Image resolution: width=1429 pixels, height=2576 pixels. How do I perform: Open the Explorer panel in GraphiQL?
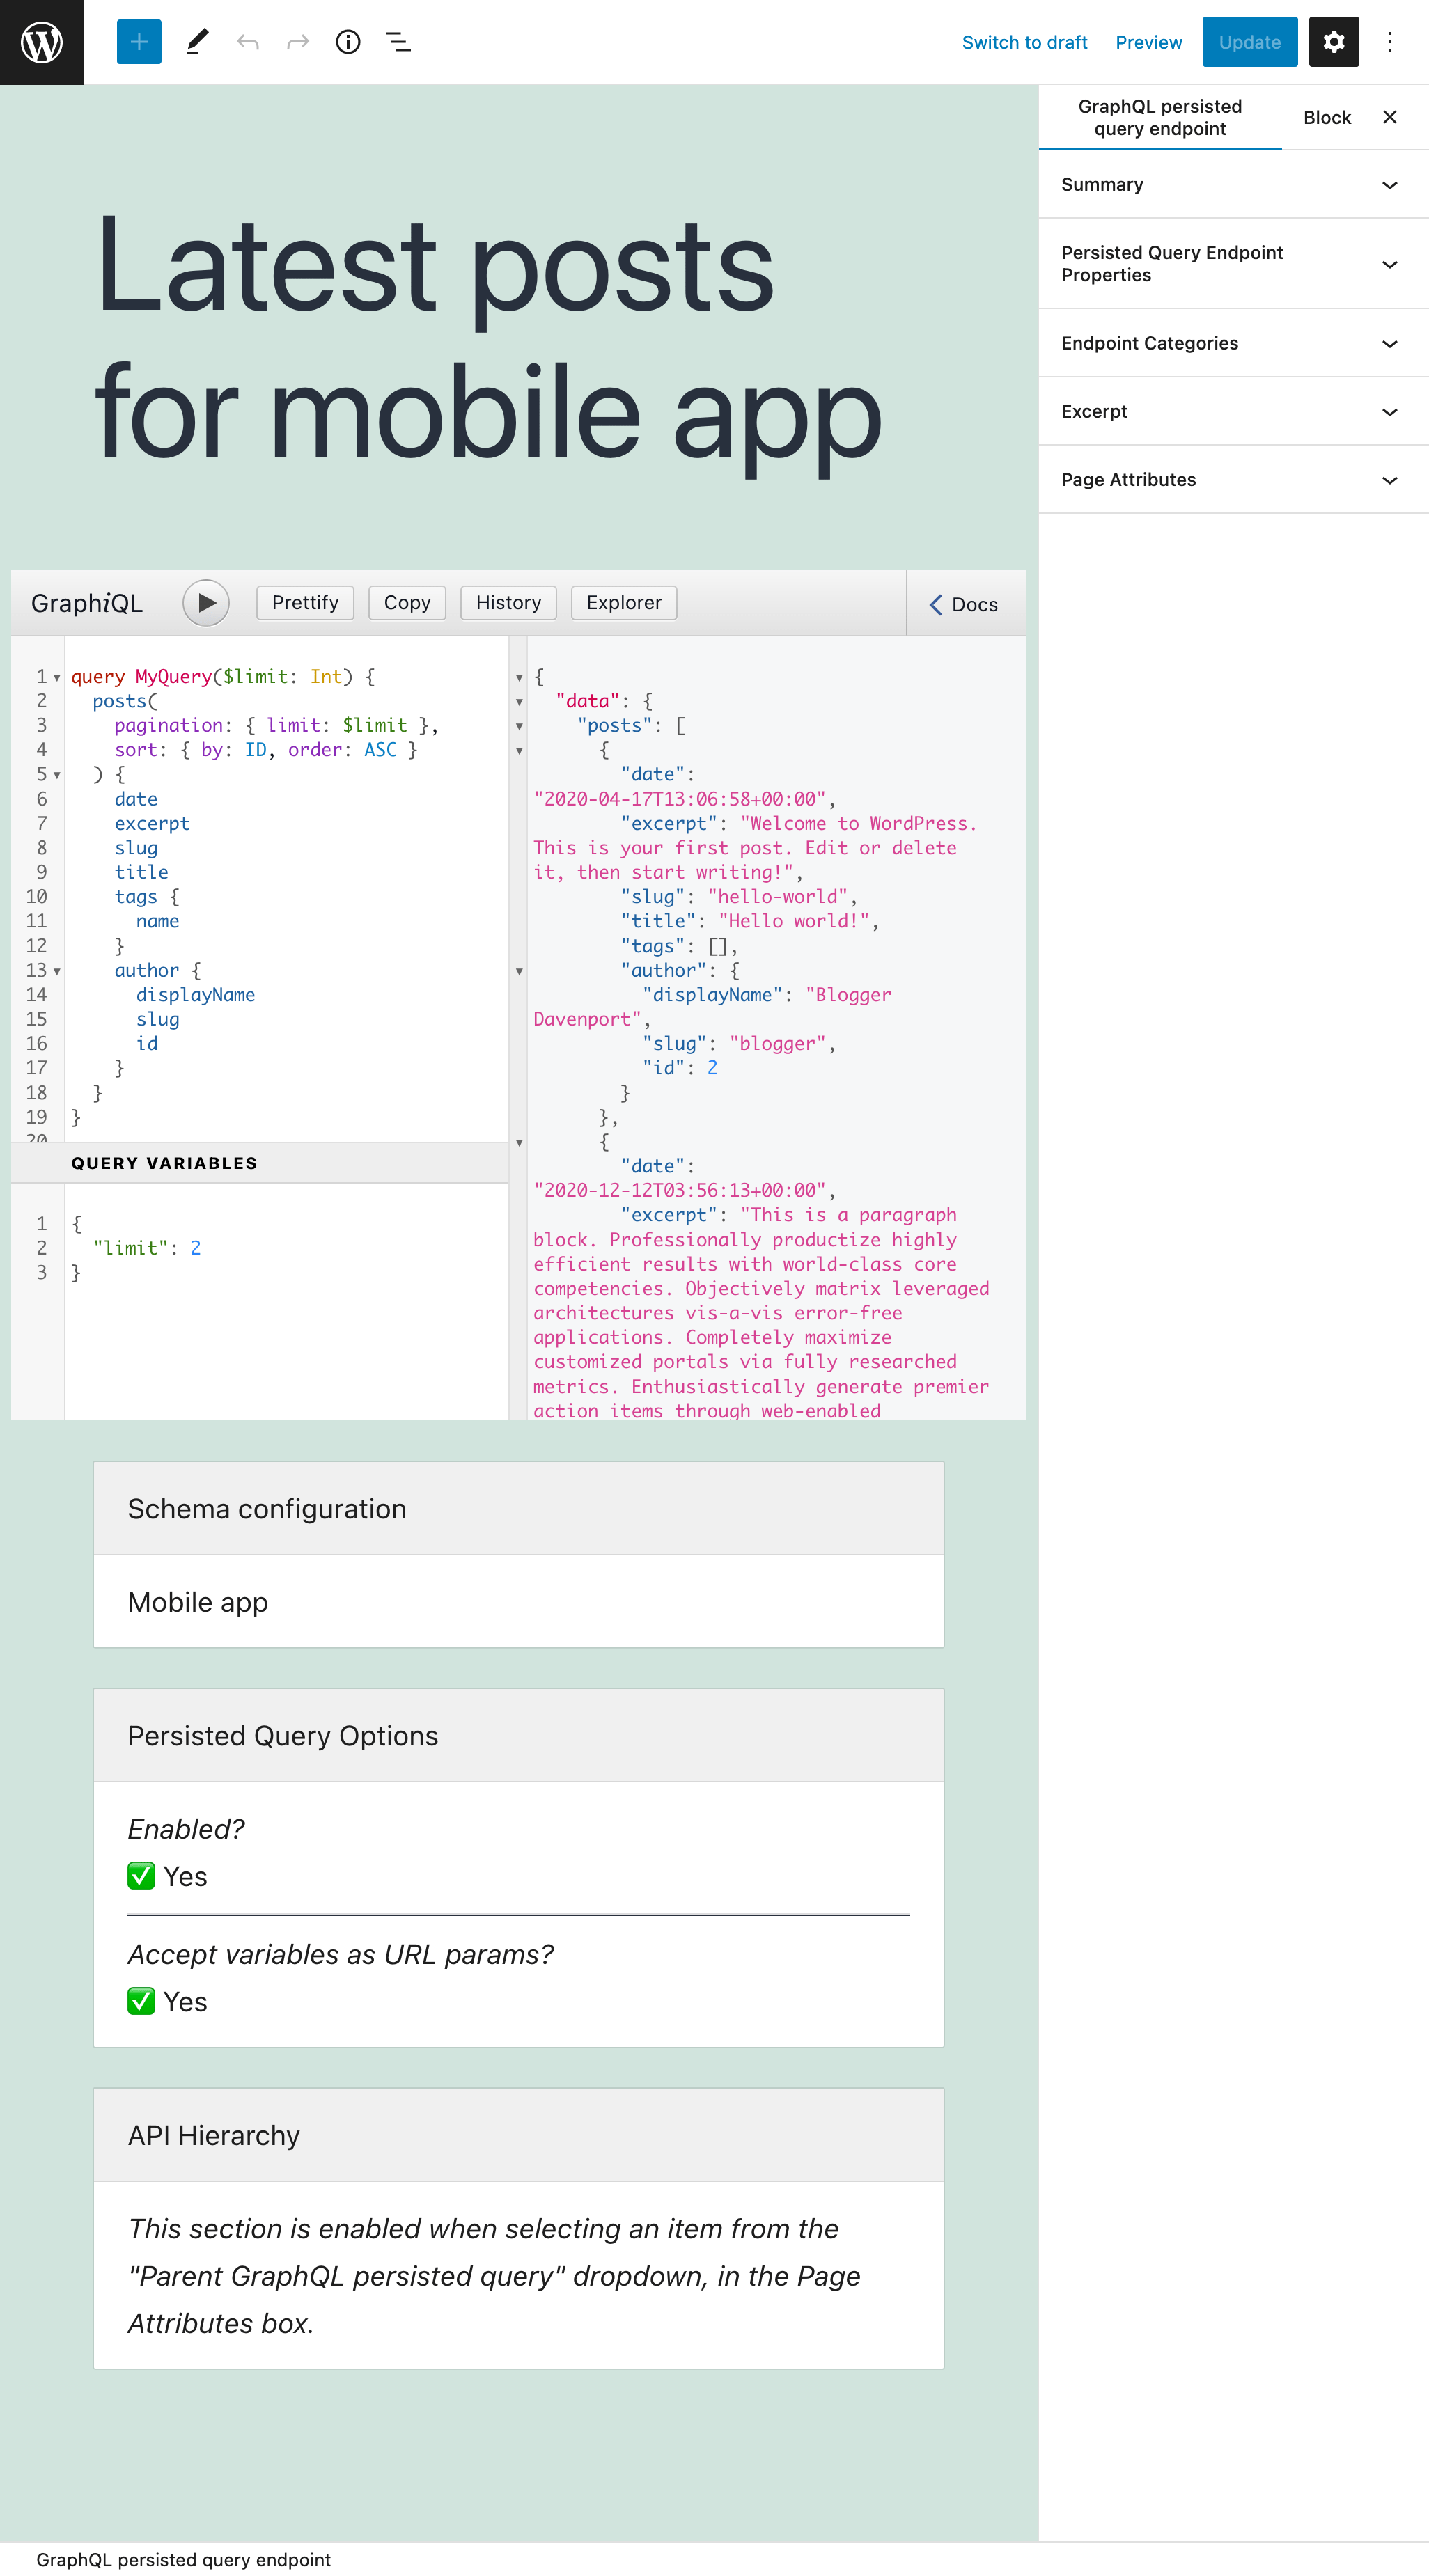[625, 602]
